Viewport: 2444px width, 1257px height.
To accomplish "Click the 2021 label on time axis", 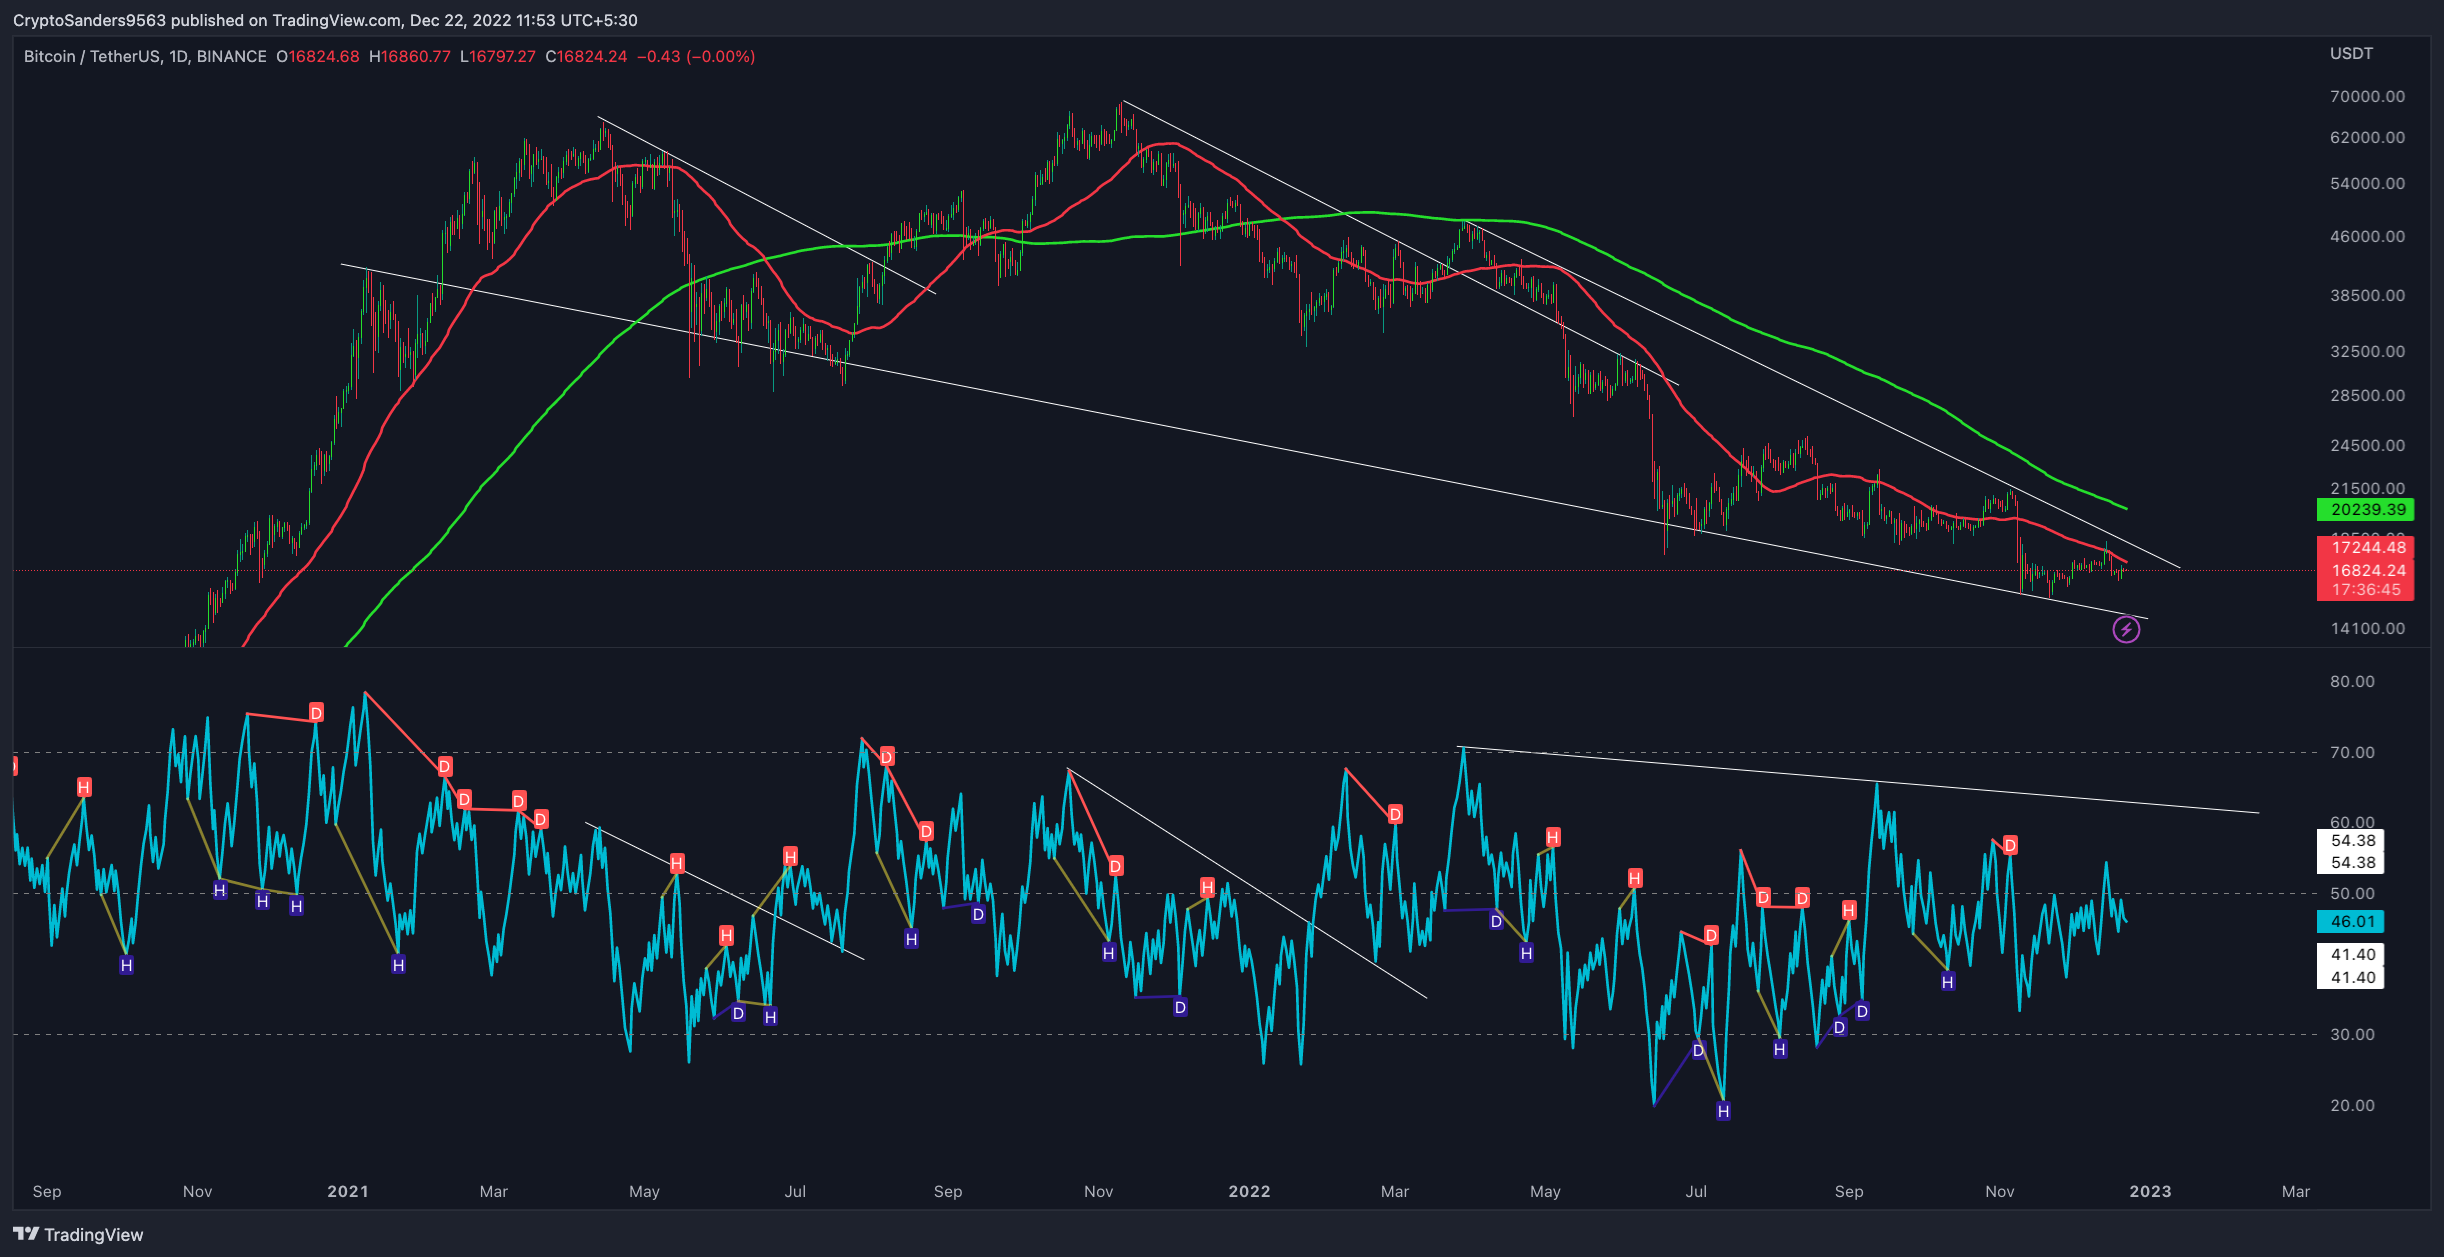I will click(348, 1191).
